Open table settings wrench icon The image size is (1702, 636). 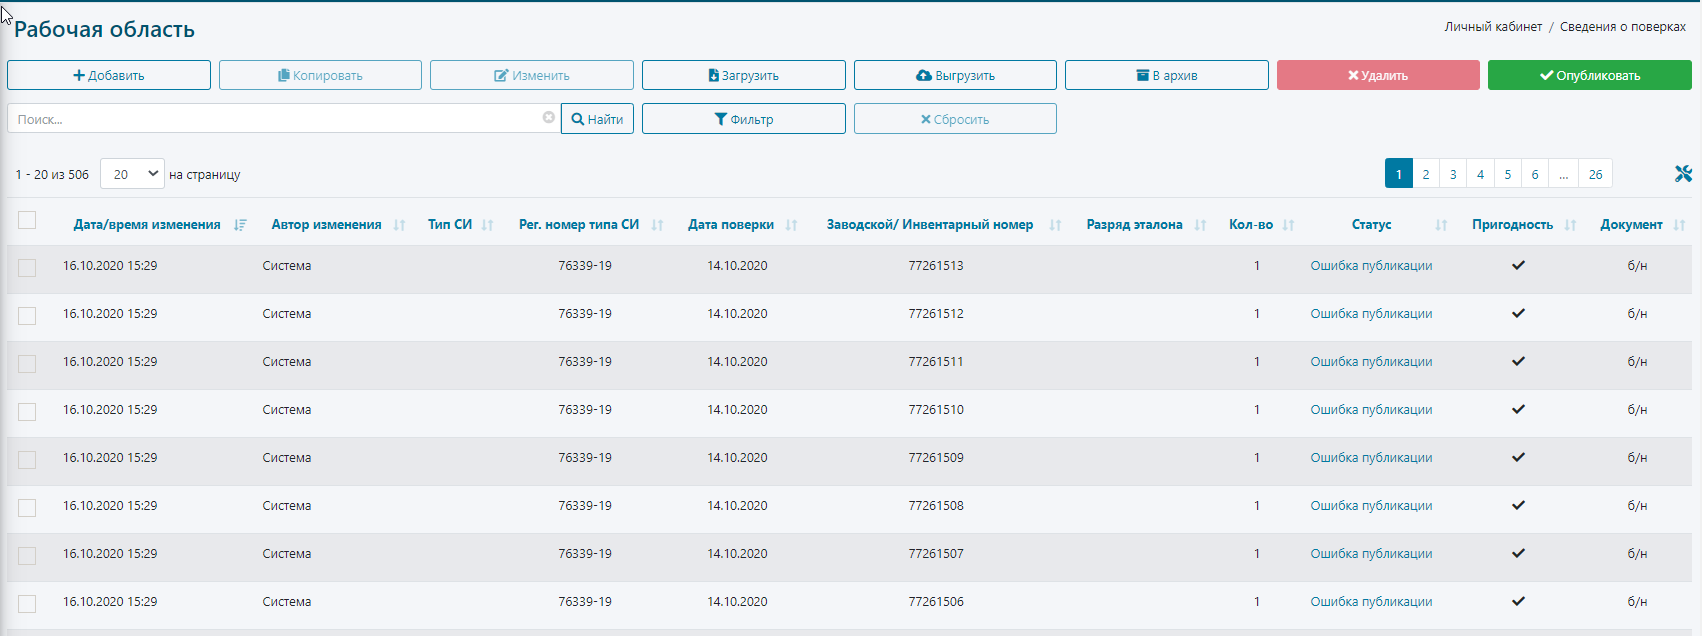[x=1683, y=174]
